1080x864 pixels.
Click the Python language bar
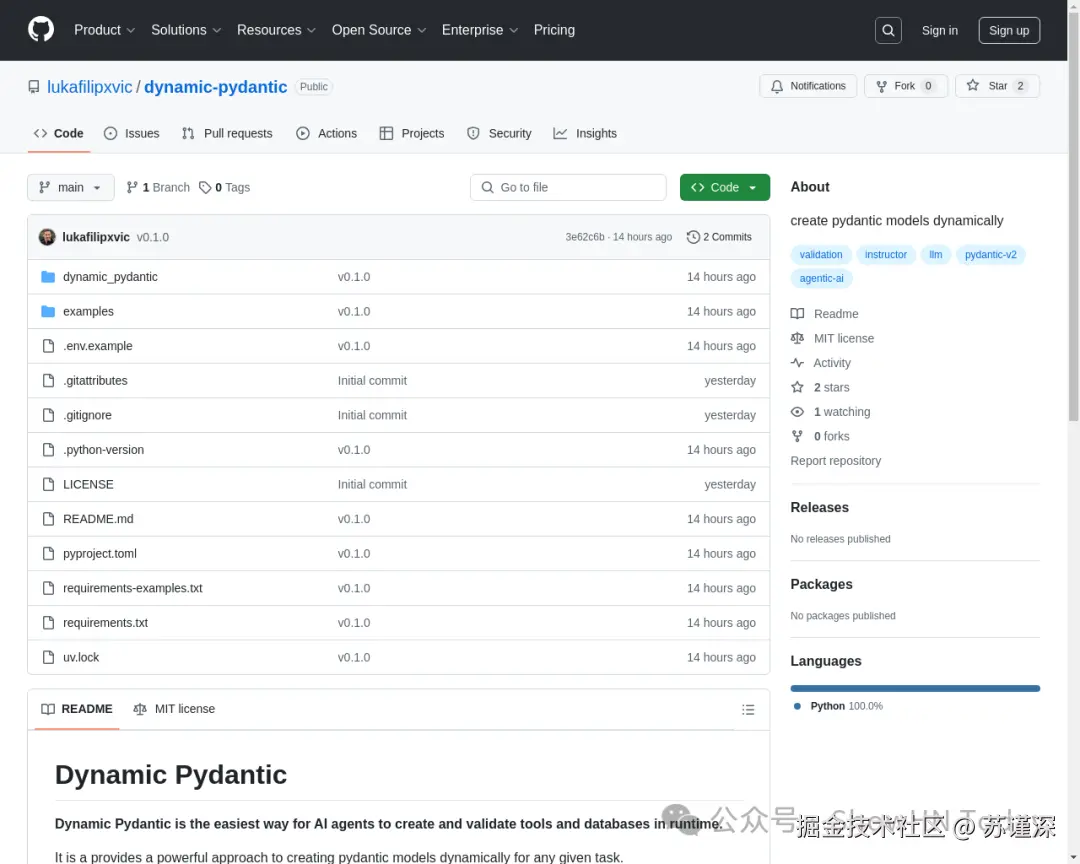tap(915, 688)
